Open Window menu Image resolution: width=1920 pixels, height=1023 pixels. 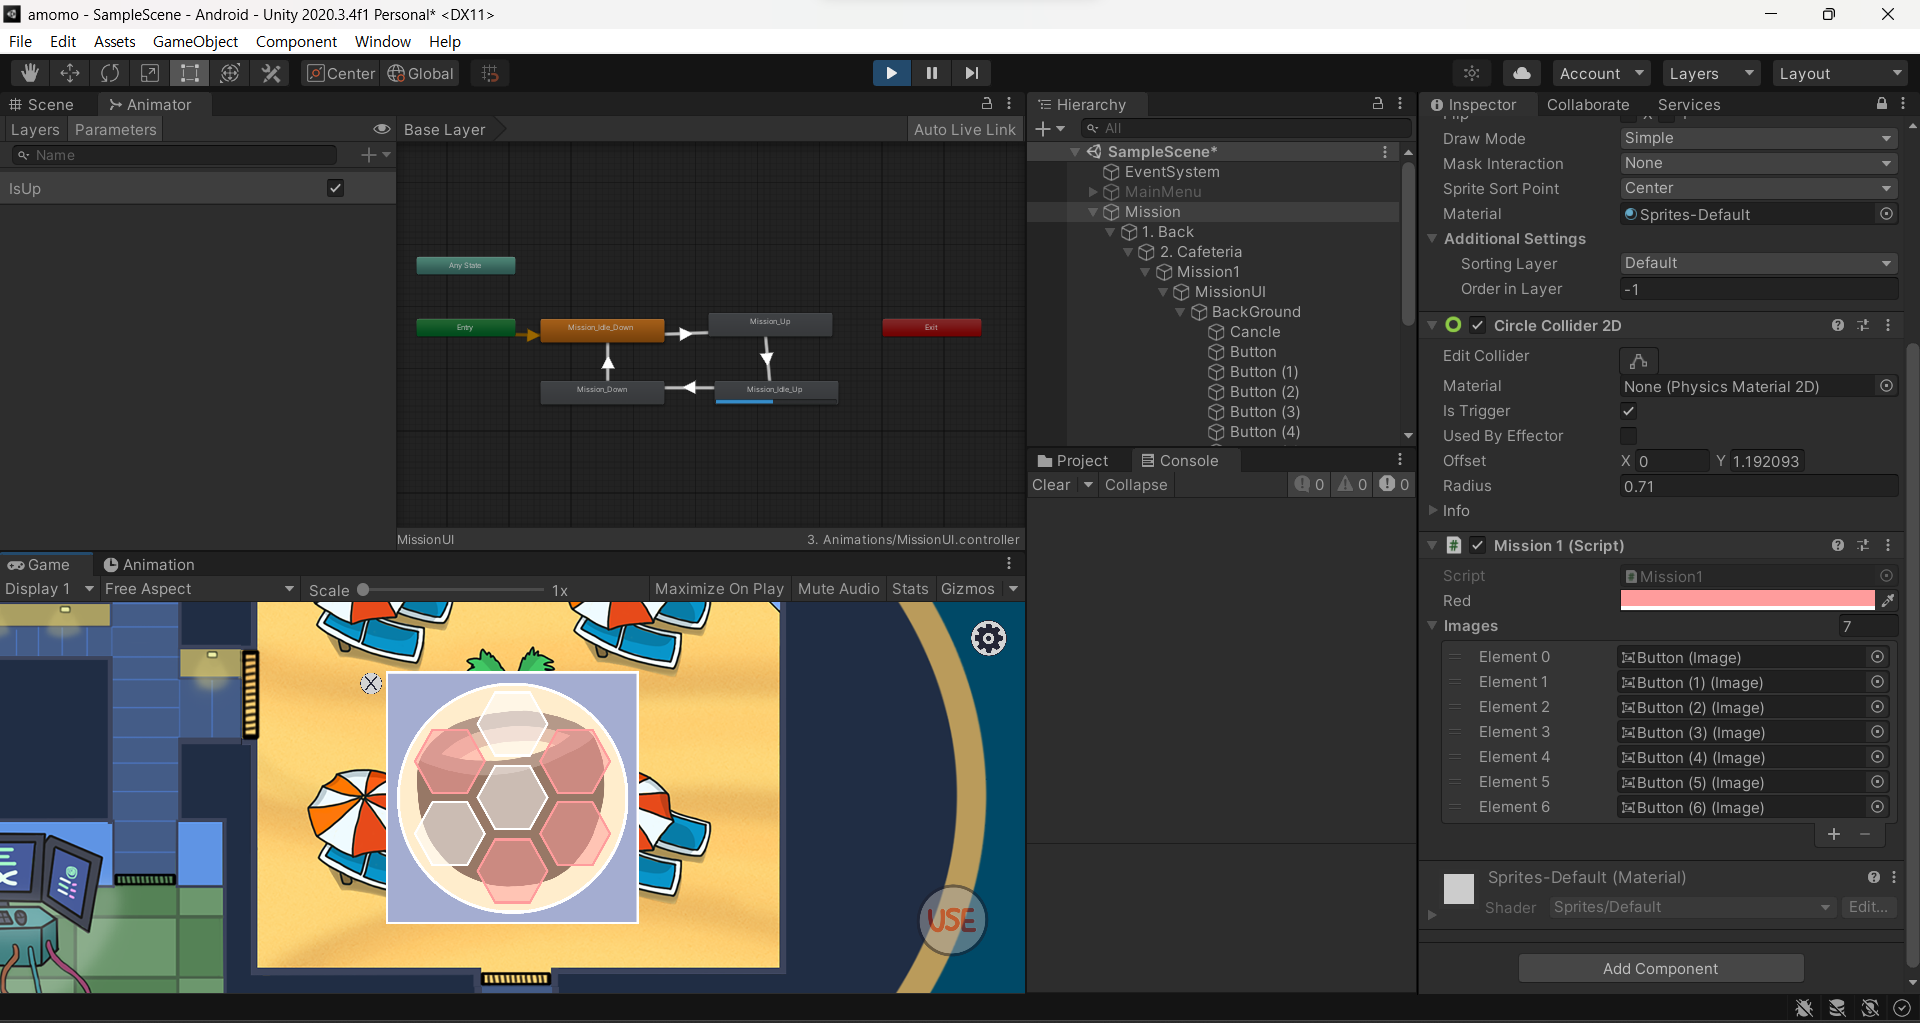383,41
